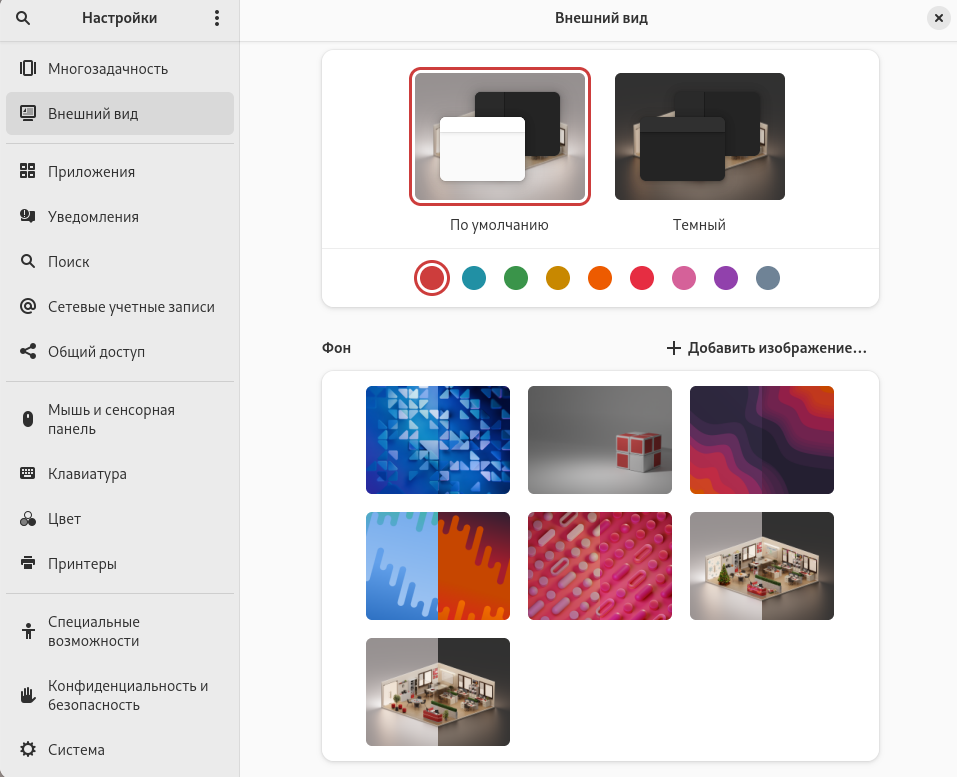Click the Общий доступ share icon
Viewport: 957px width, 777px height.
pyautogui.click(x=28, y=352)
